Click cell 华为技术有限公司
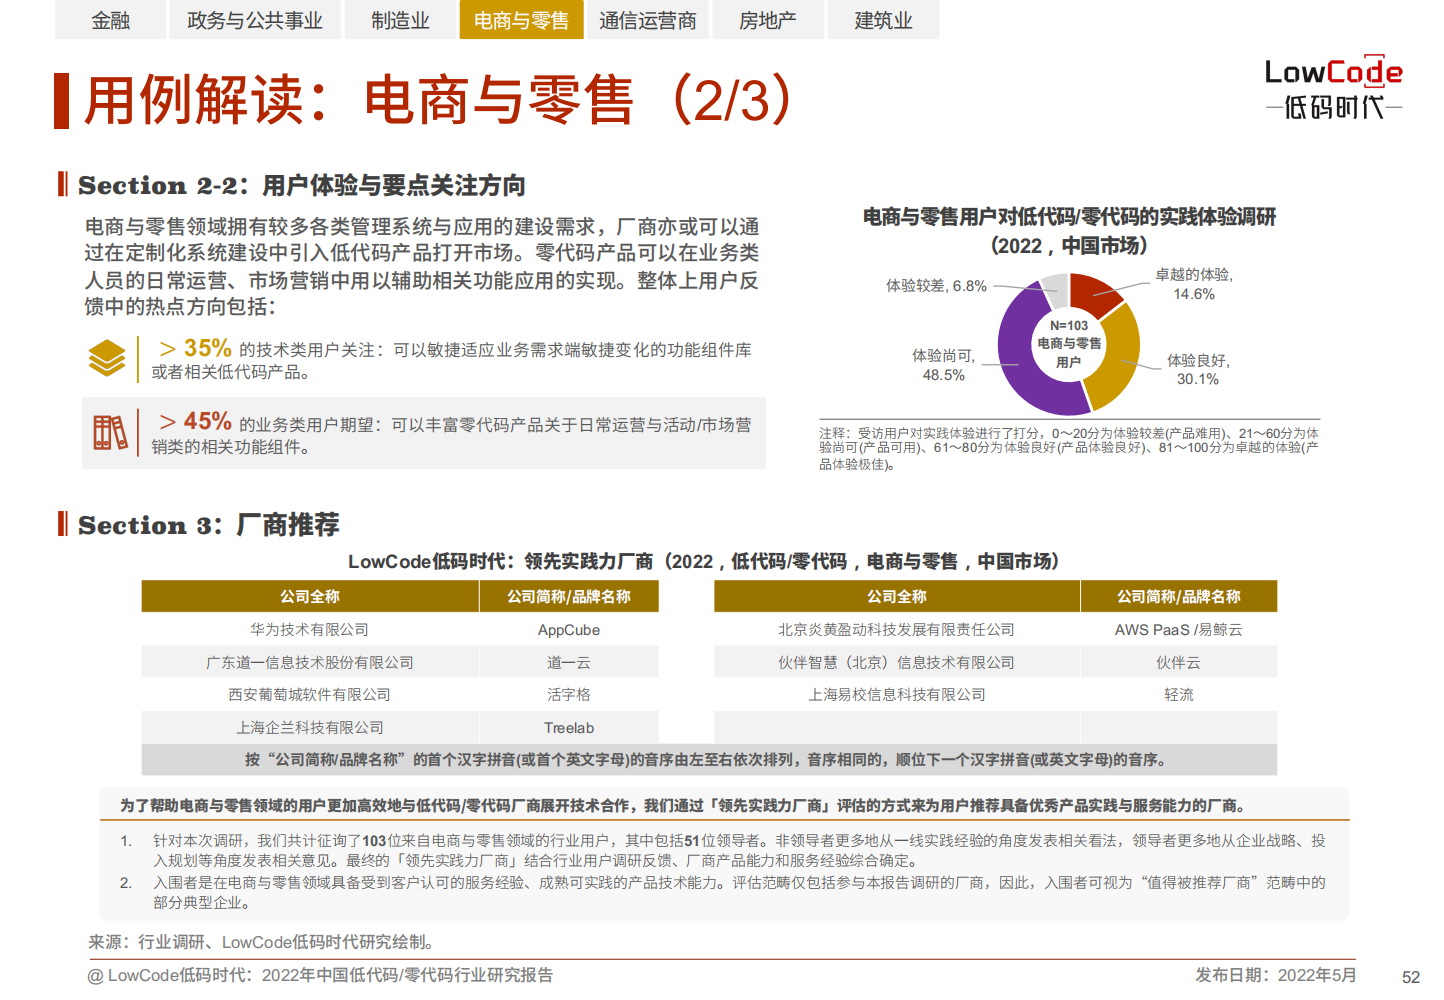This screenshot has height=1000, width=1444. click(310, 629)
